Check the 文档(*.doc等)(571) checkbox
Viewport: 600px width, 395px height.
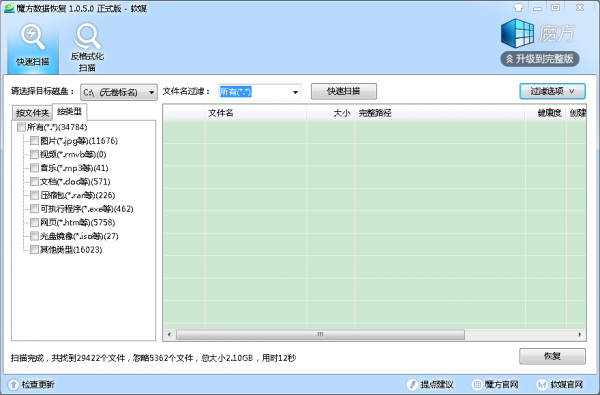click(34, 181)
